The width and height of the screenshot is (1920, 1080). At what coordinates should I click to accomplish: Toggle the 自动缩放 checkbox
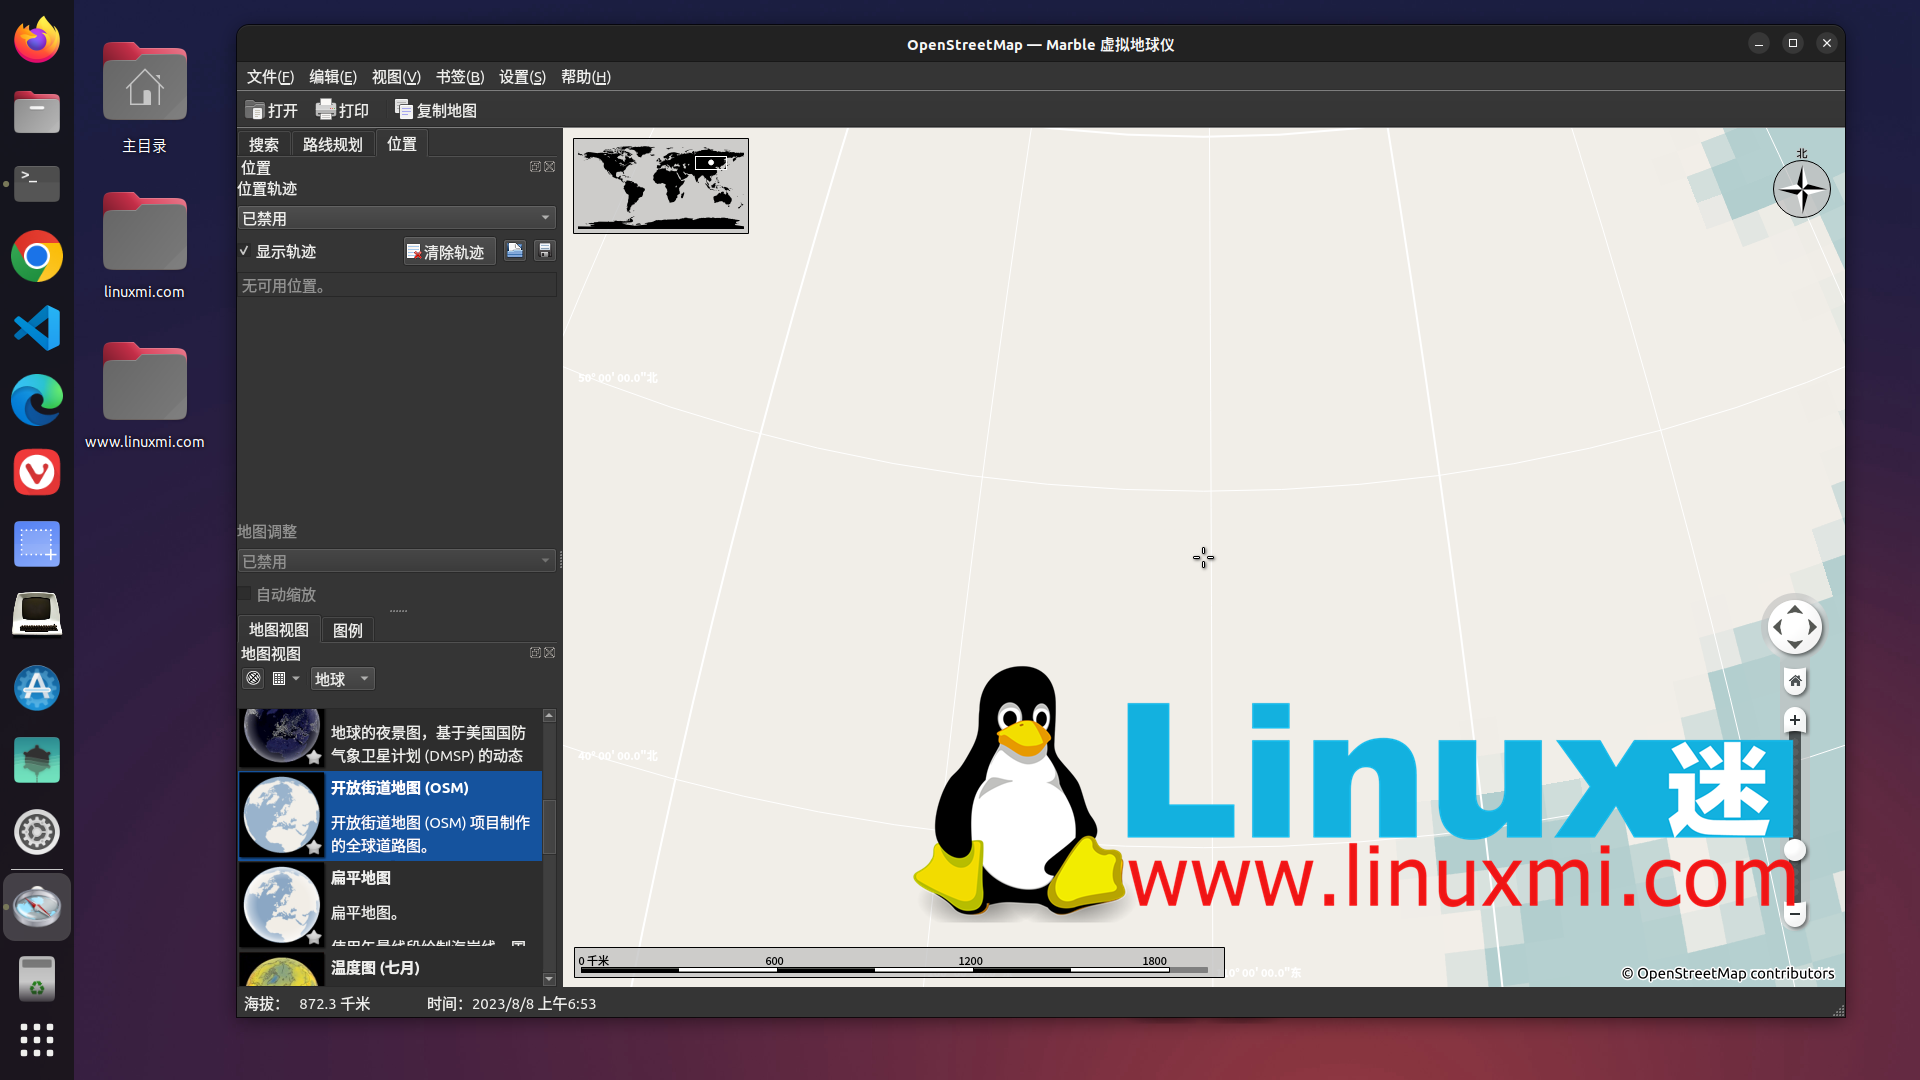click(x=245, y=594)
